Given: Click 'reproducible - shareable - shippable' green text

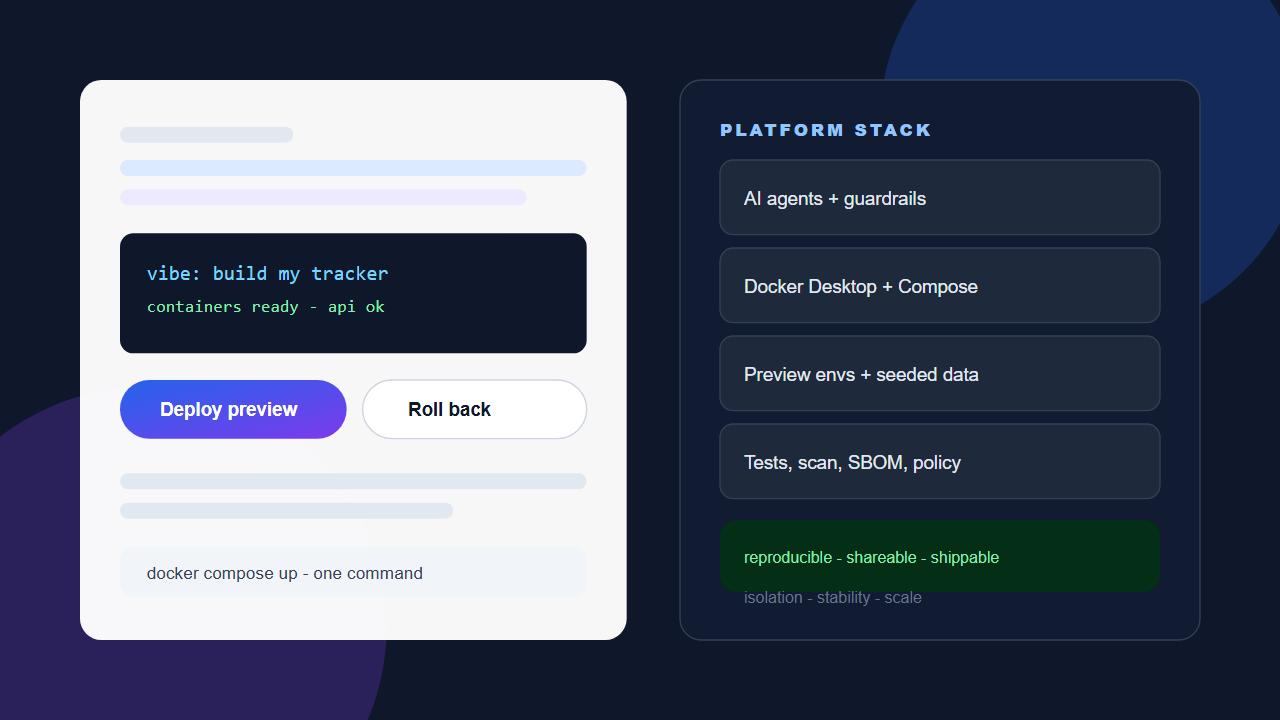Looking at the screenshot, I should (x=871, y=557).
